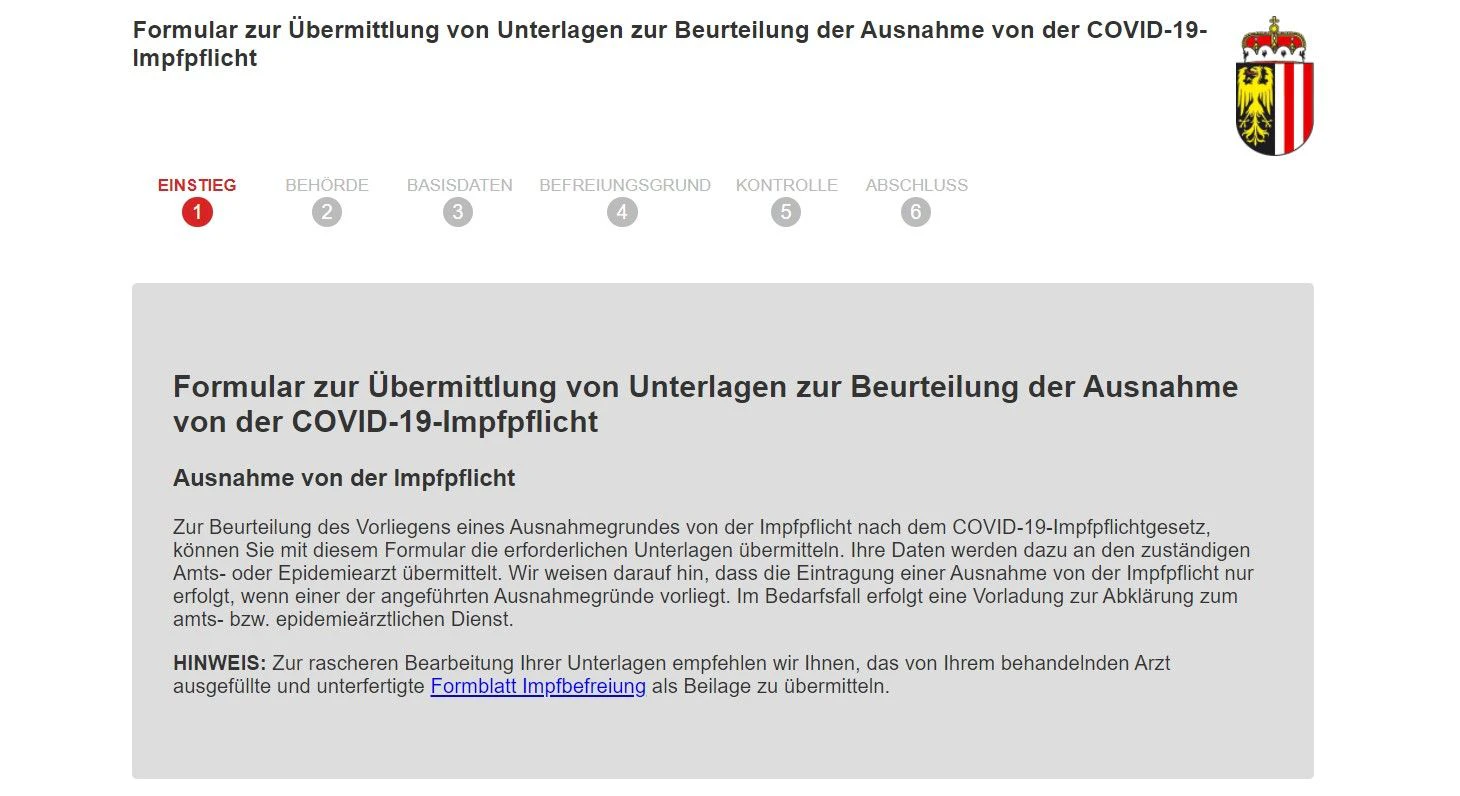Click the step 5 circle
This screenshot has width=1460, height=796.
pyautogui.click(x=786, y=212)
